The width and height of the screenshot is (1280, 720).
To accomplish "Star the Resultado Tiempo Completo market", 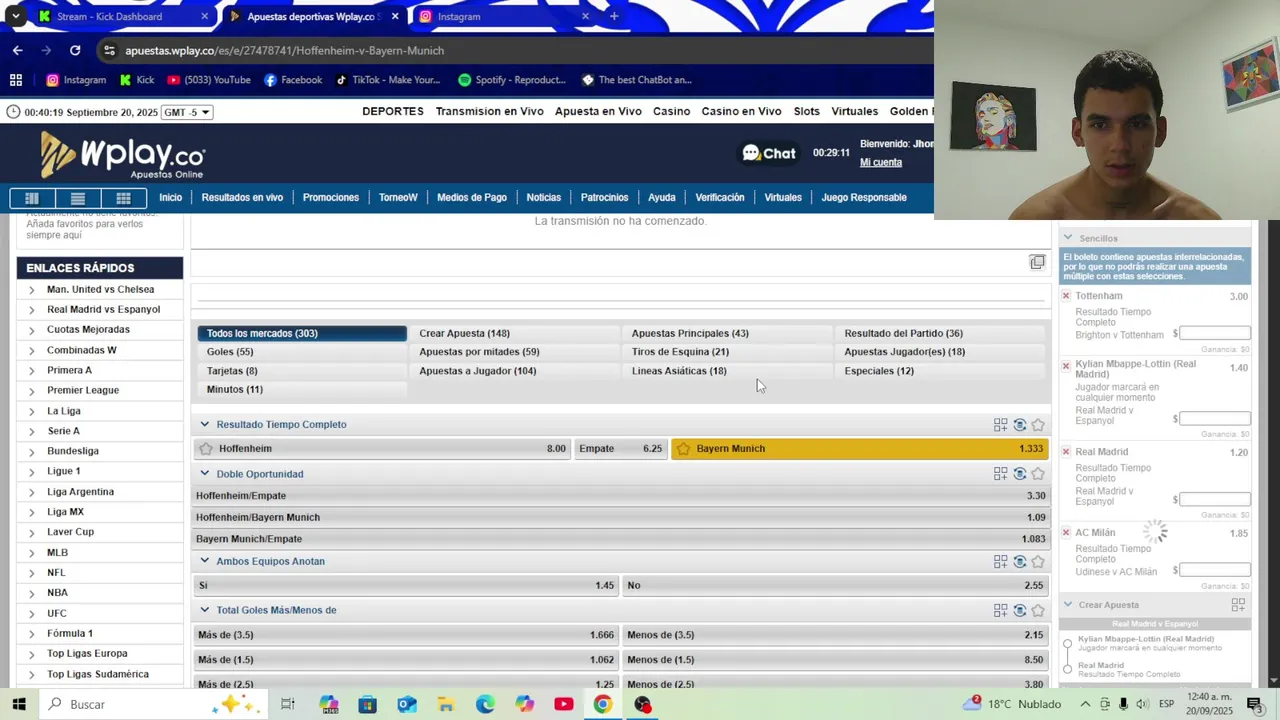I will point(1038,425).
